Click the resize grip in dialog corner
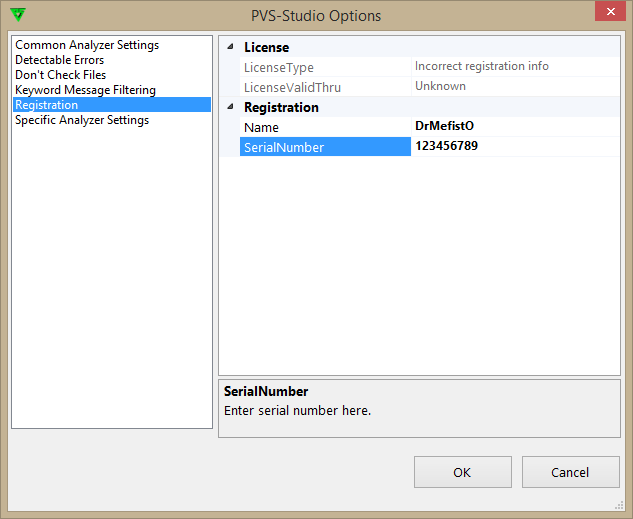 [619, 506]
